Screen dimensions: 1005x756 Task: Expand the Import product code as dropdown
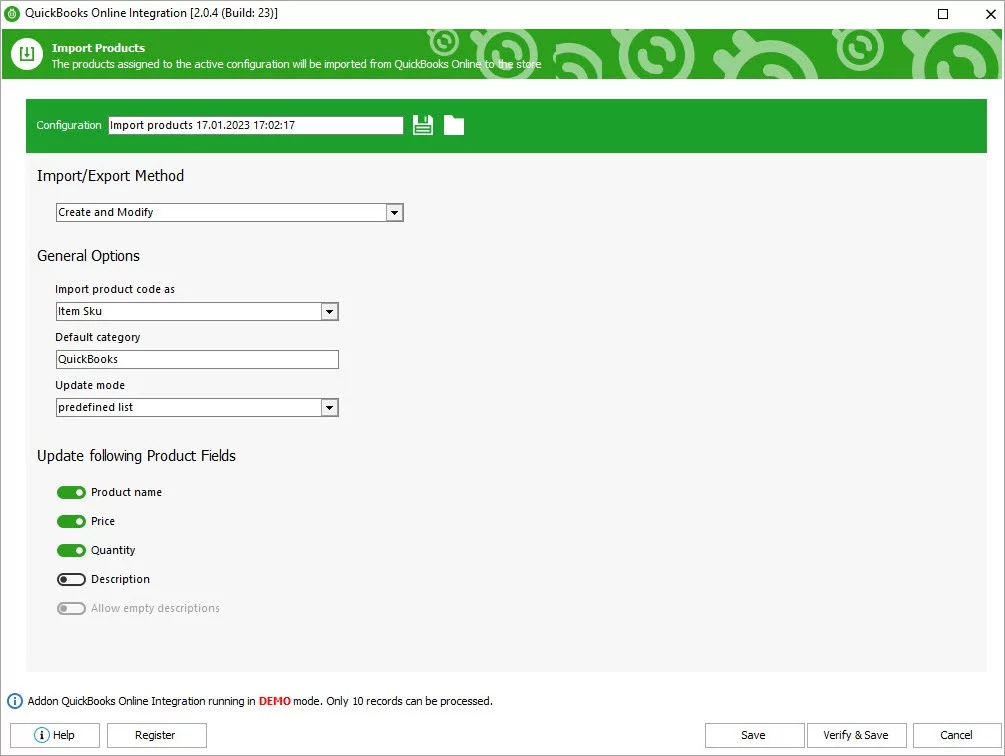pyautogui.click(x=329, y=311)
